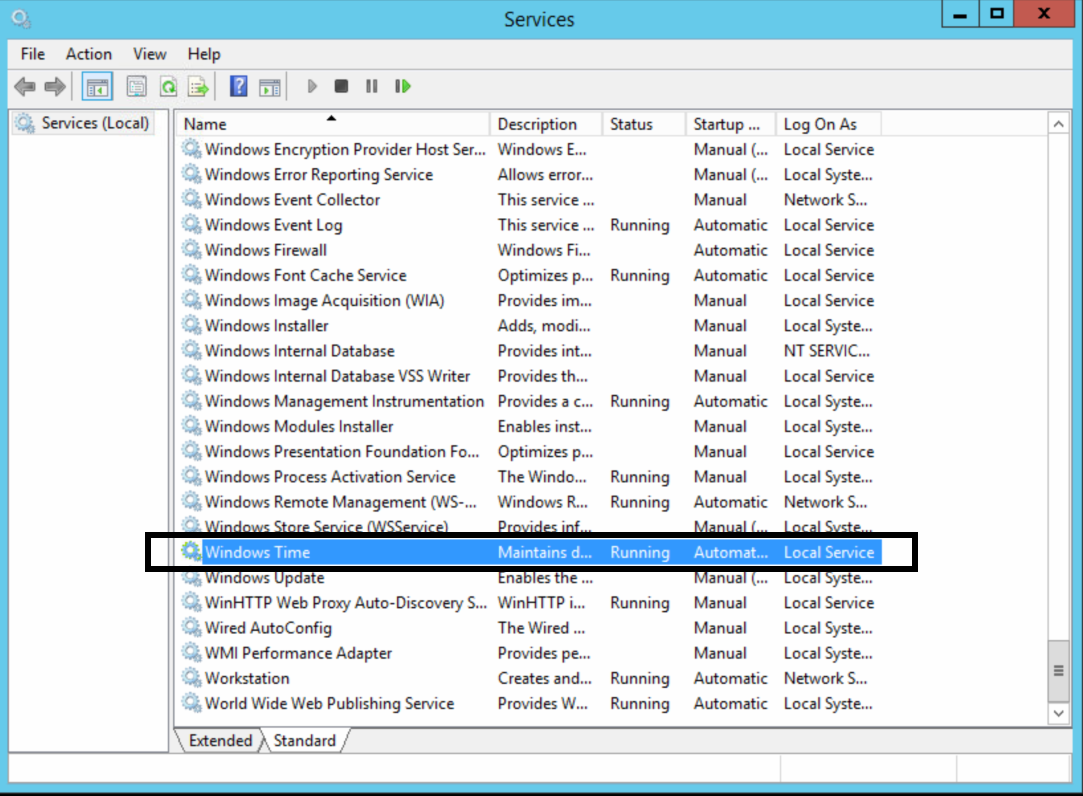Click the Back navigation arrow
Viewport: 1083px width, 796px height.
click(x=24, y=86)
